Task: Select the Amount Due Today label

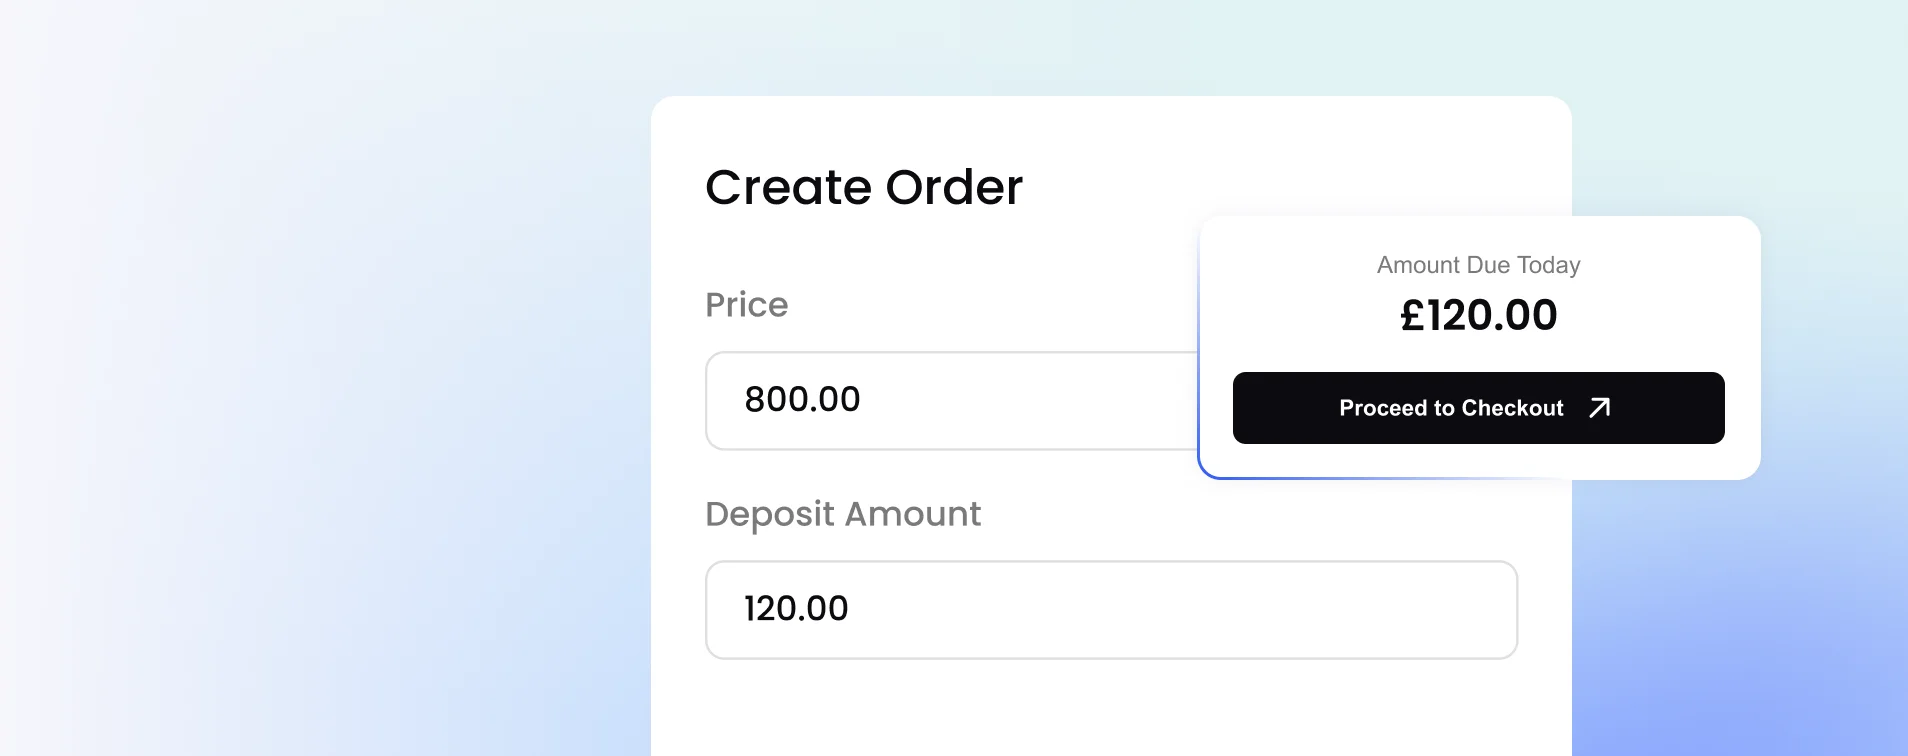Action: click(1477, 264)
